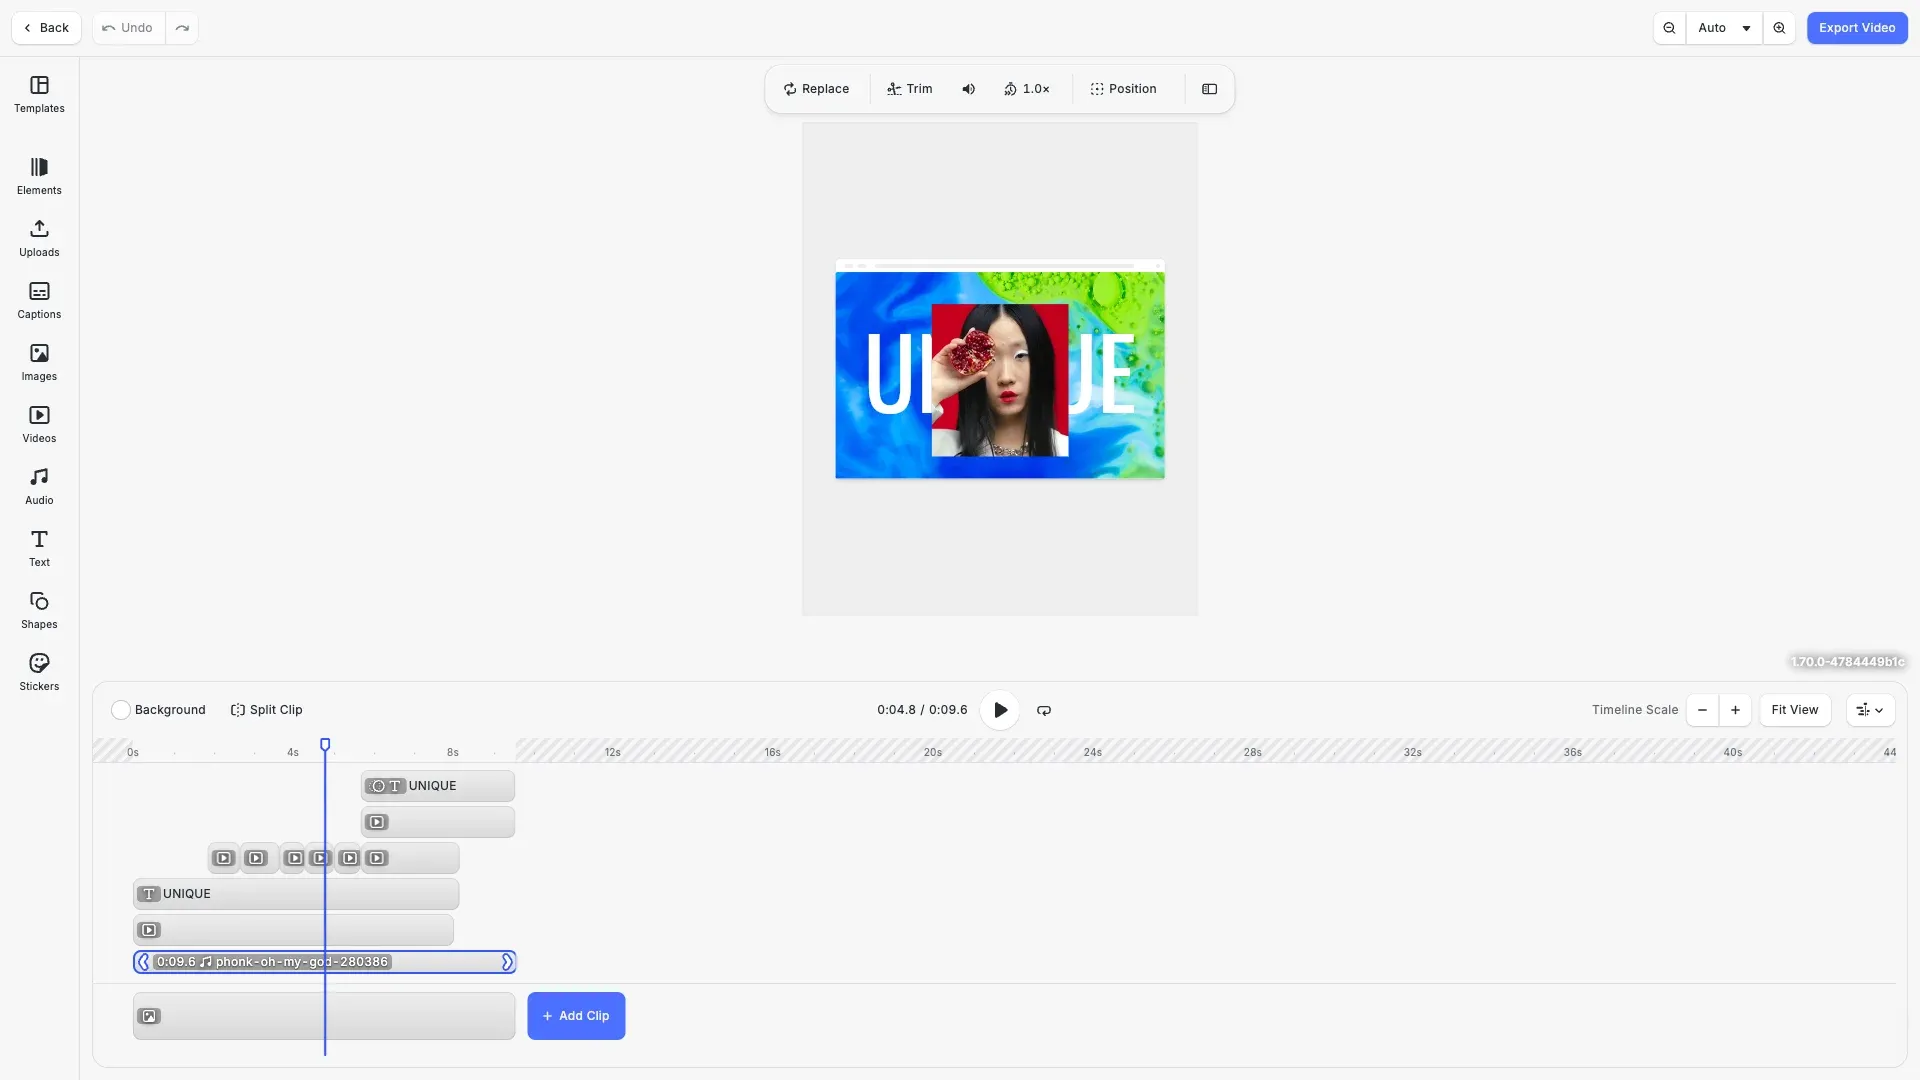
Task: Open the Stickers panel
Action: point(38,670)
